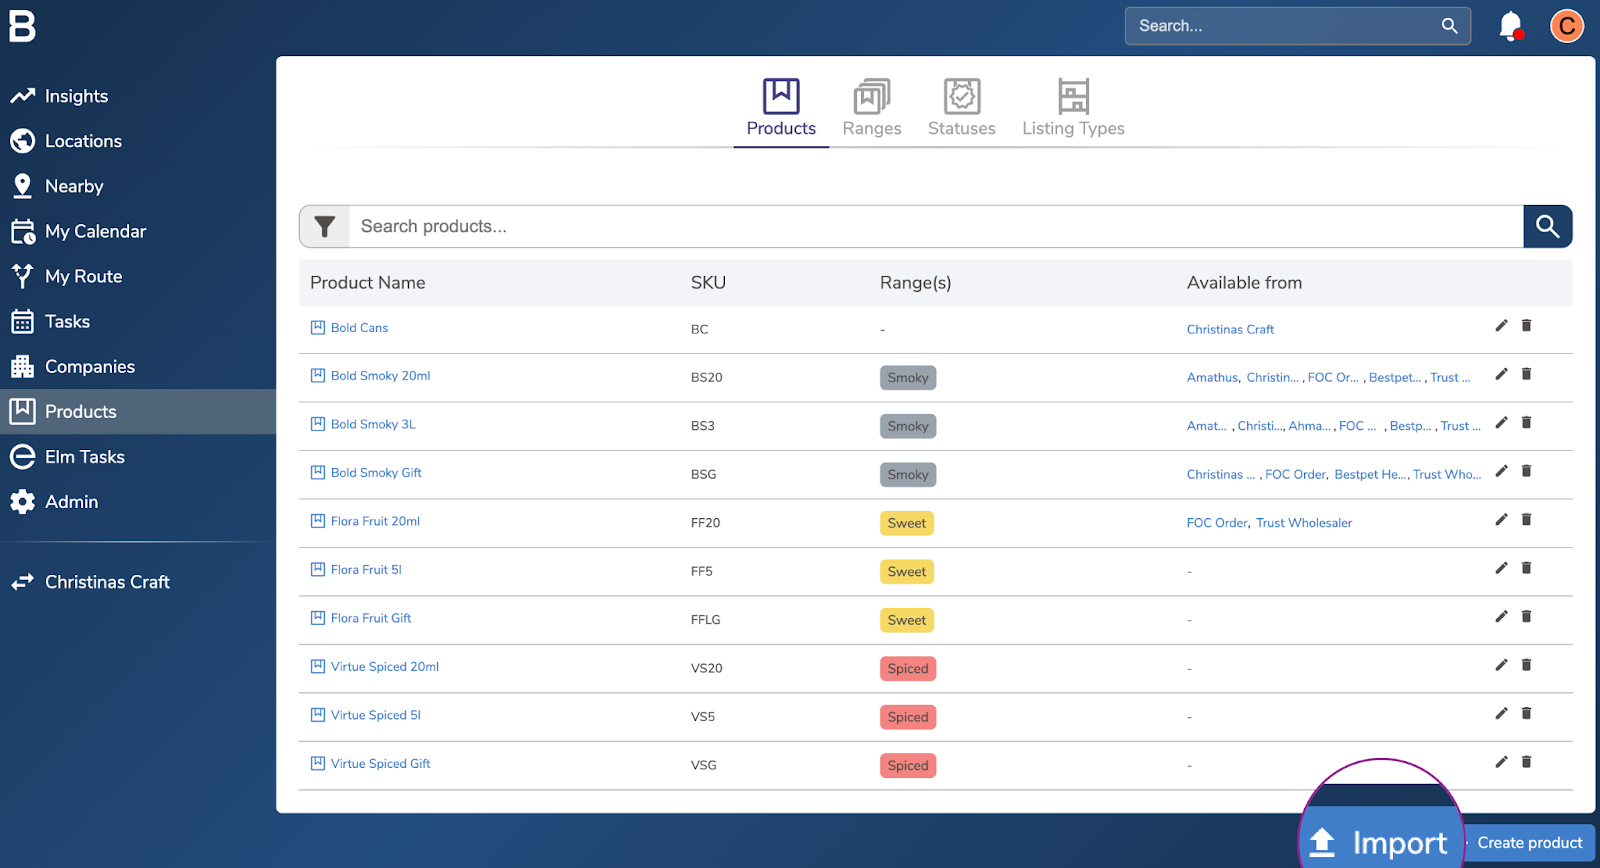The width and height of the screenshot is (1600, 868).
Task: Edit Bold Cans with pencil icon
Action: point(1501,326)
